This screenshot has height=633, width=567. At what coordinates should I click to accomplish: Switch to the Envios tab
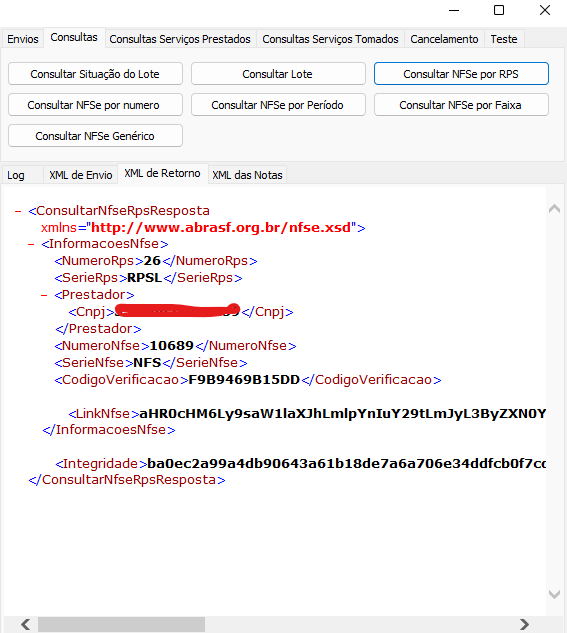pyautogui.click(x=23, y=39)
